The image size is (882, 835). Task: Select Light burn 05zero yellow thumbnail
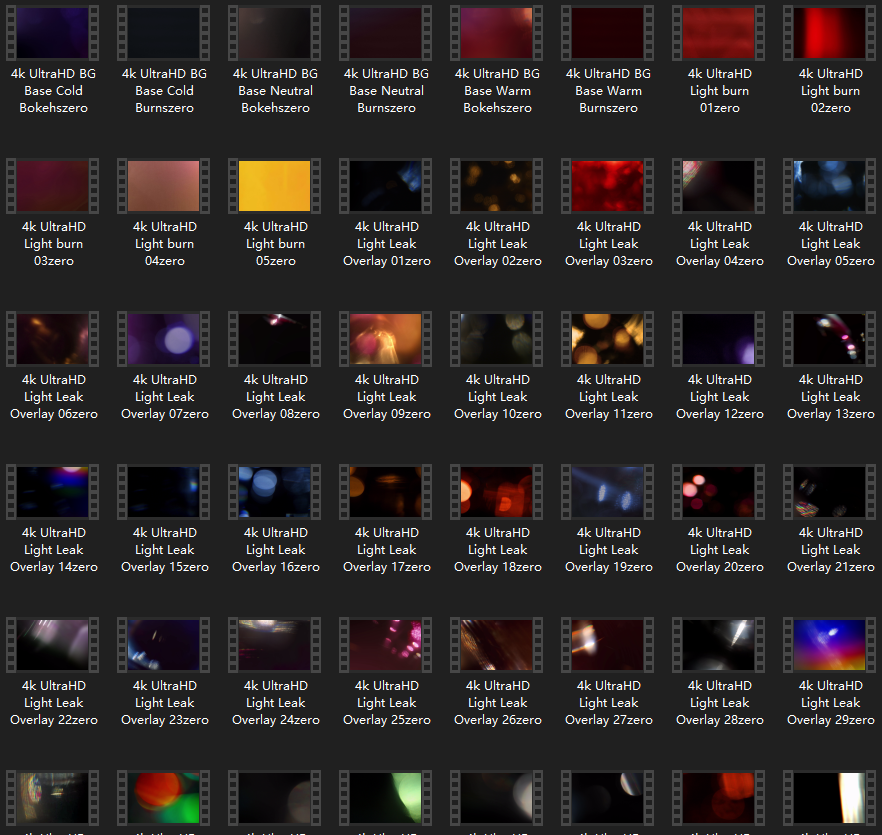[274, 186]
